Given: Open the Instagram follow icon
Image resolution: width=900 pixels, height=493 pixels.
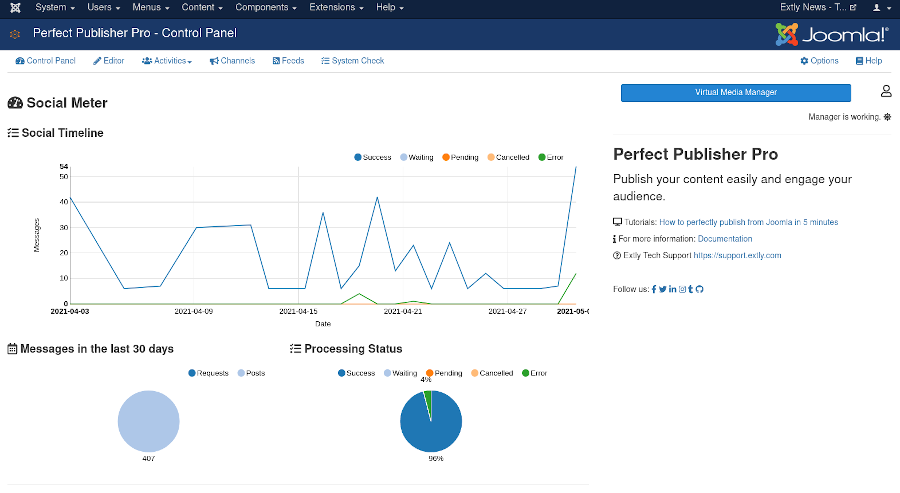Looking at the screenshot, I should click(x=682, y=289).
